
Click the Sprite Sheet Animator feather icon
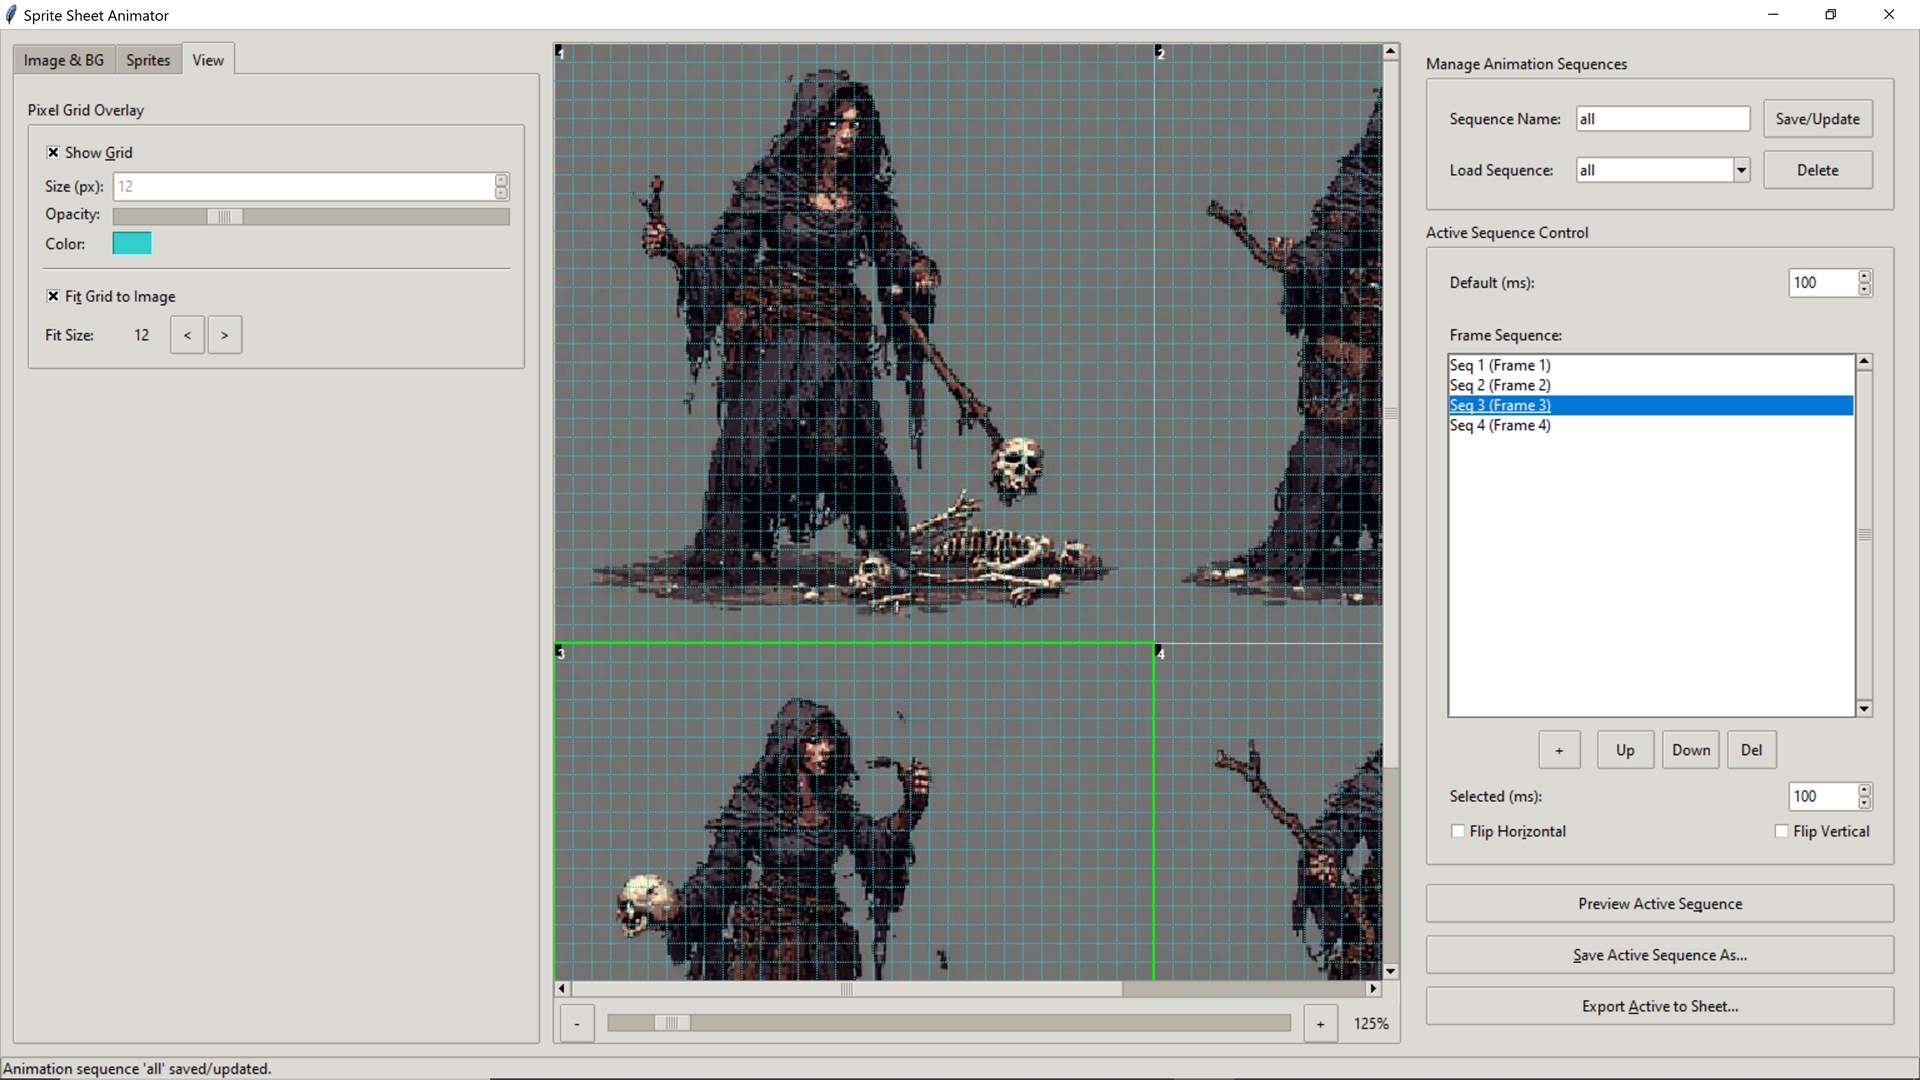coord(11,15)
